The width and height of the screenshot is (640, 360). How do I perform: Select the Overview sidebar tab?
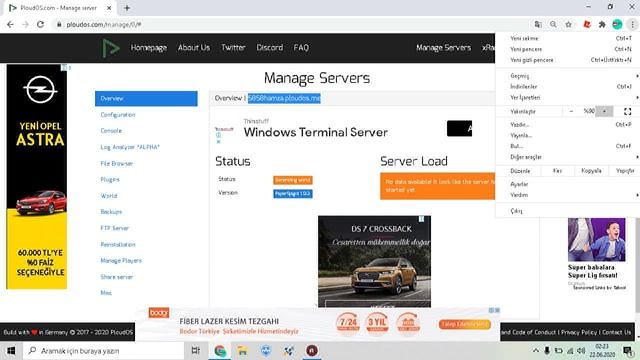click(146, 98)
